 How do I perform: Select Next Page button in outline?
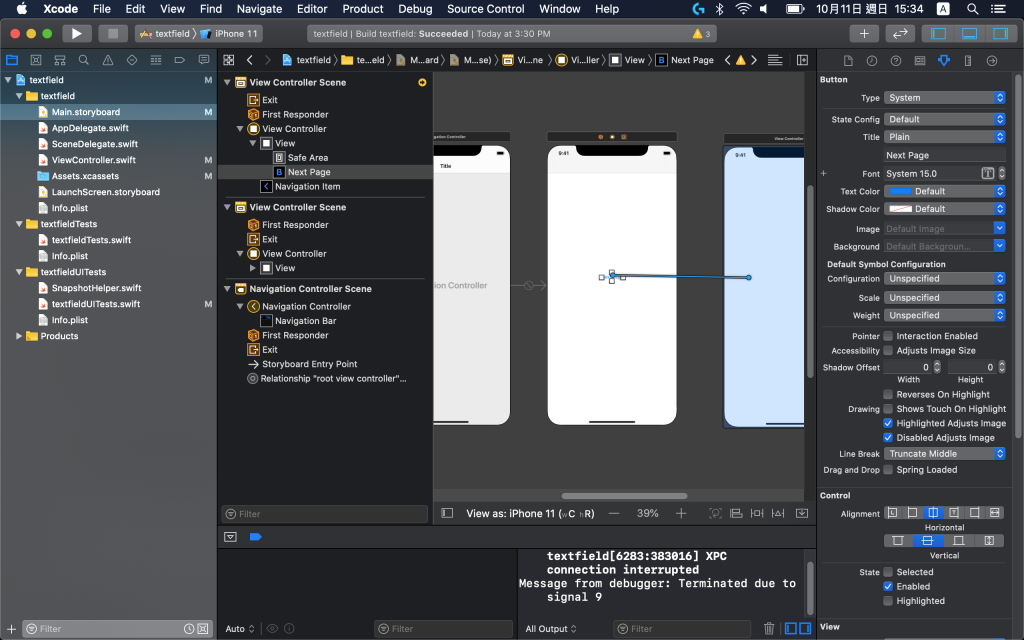click(308, 172)
